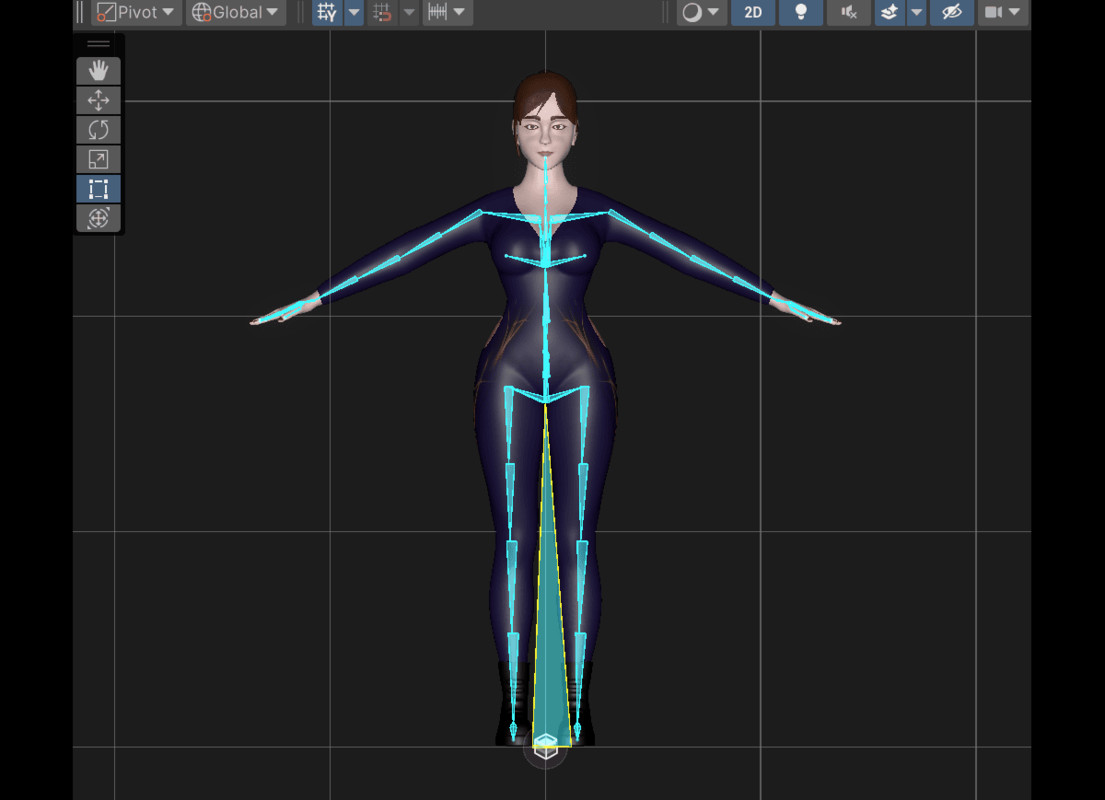Toggle scene lighting on or off
1105x800 pixels.
tap(800, 13)
